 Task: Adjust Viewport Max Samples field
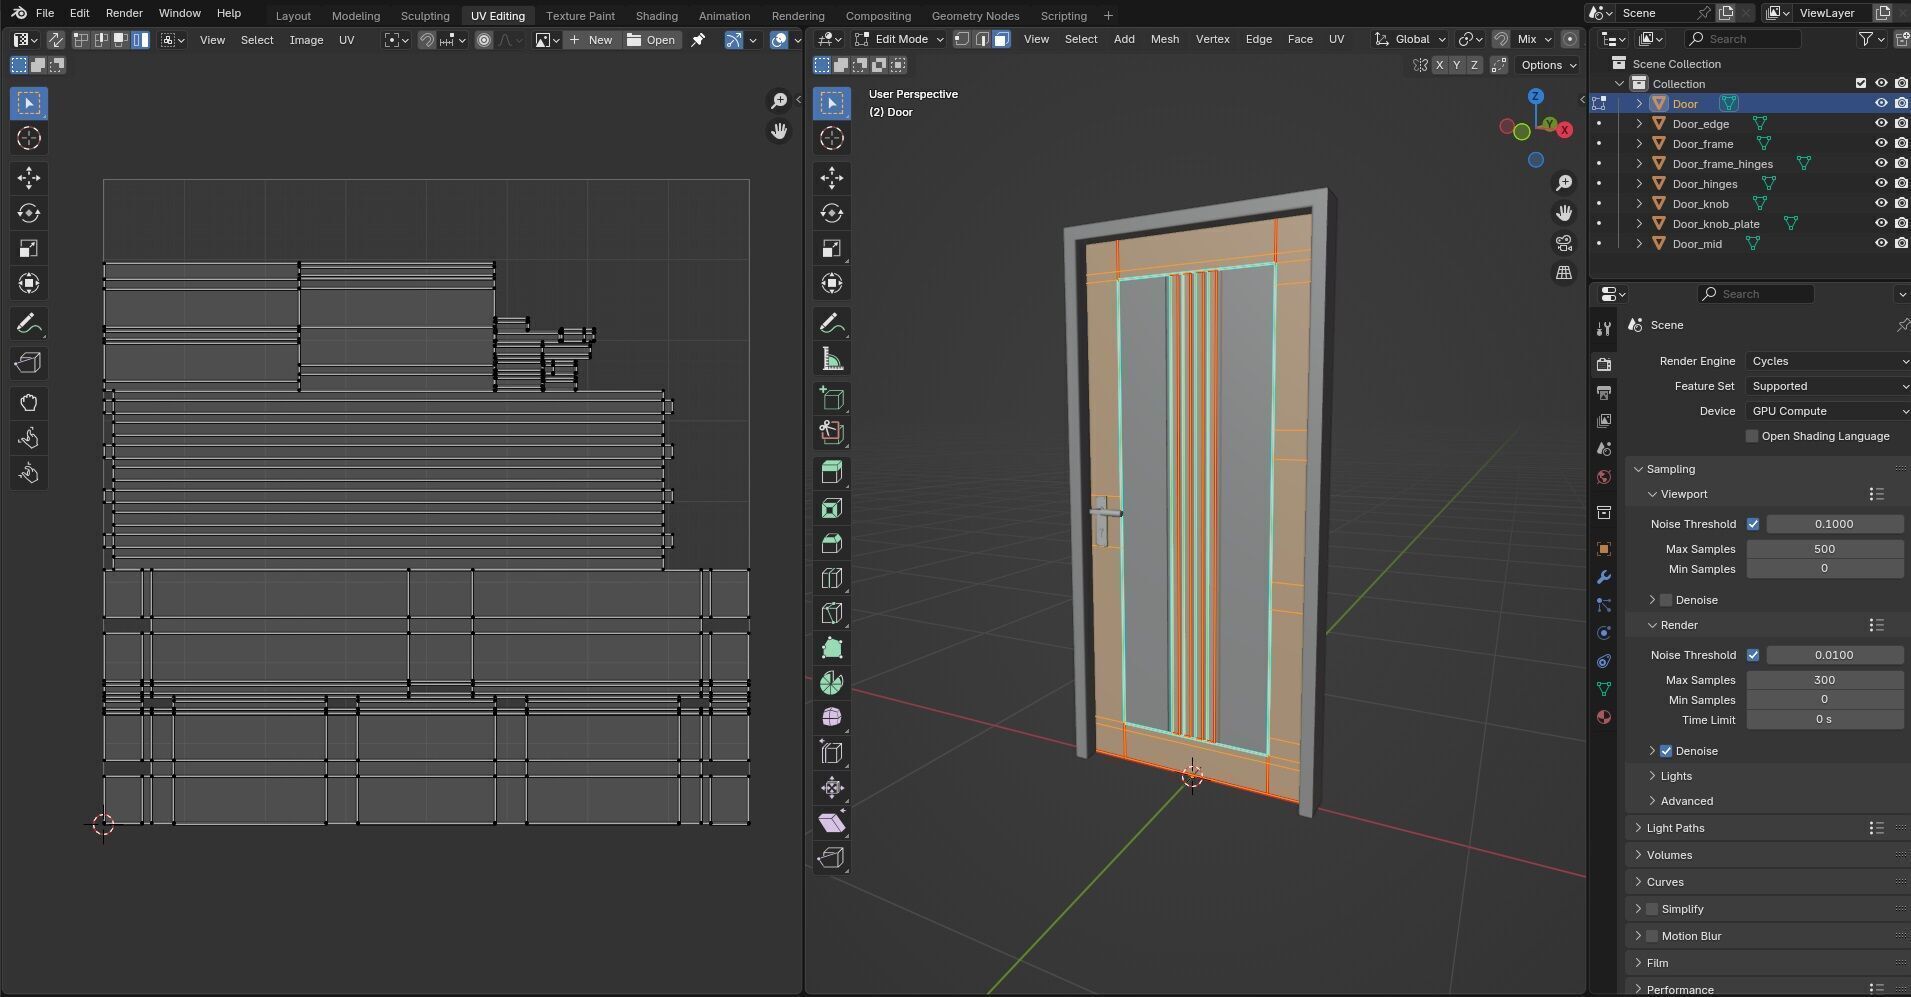click(1824, 549)
